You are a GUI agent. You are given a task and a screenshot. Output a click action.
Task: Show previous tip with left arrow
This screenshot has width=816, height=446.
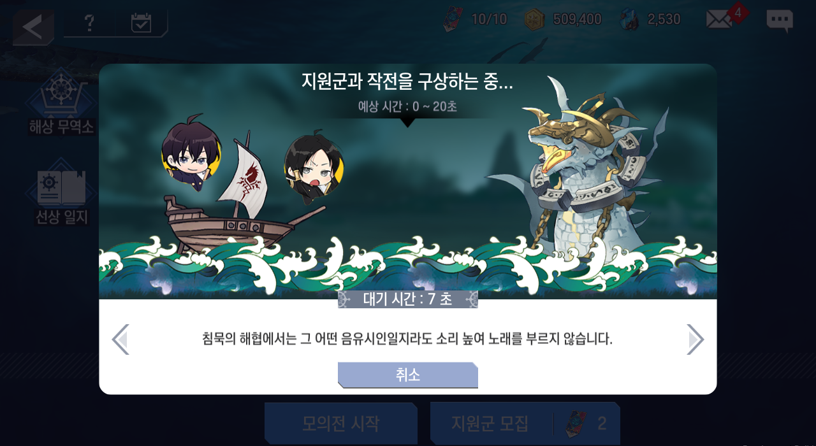[x=121, y=339]
